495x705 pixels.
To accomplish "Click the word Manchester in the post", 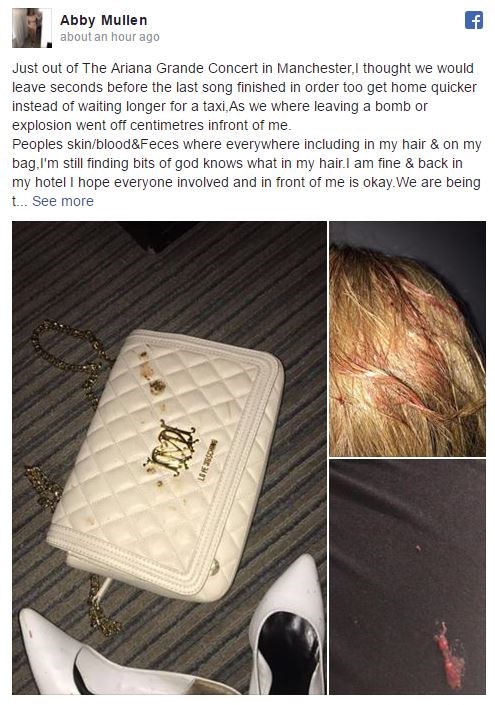I will point(314,68).
